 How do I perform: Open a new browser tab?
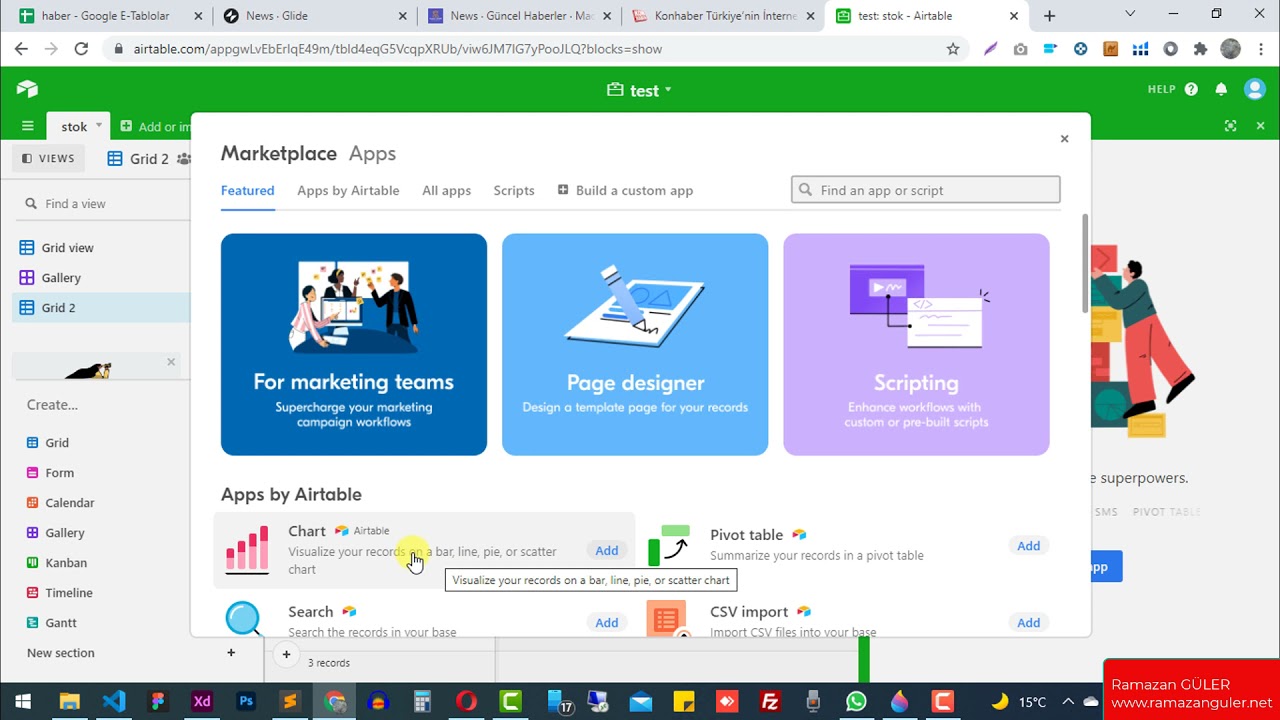[x=1049, y=16]
